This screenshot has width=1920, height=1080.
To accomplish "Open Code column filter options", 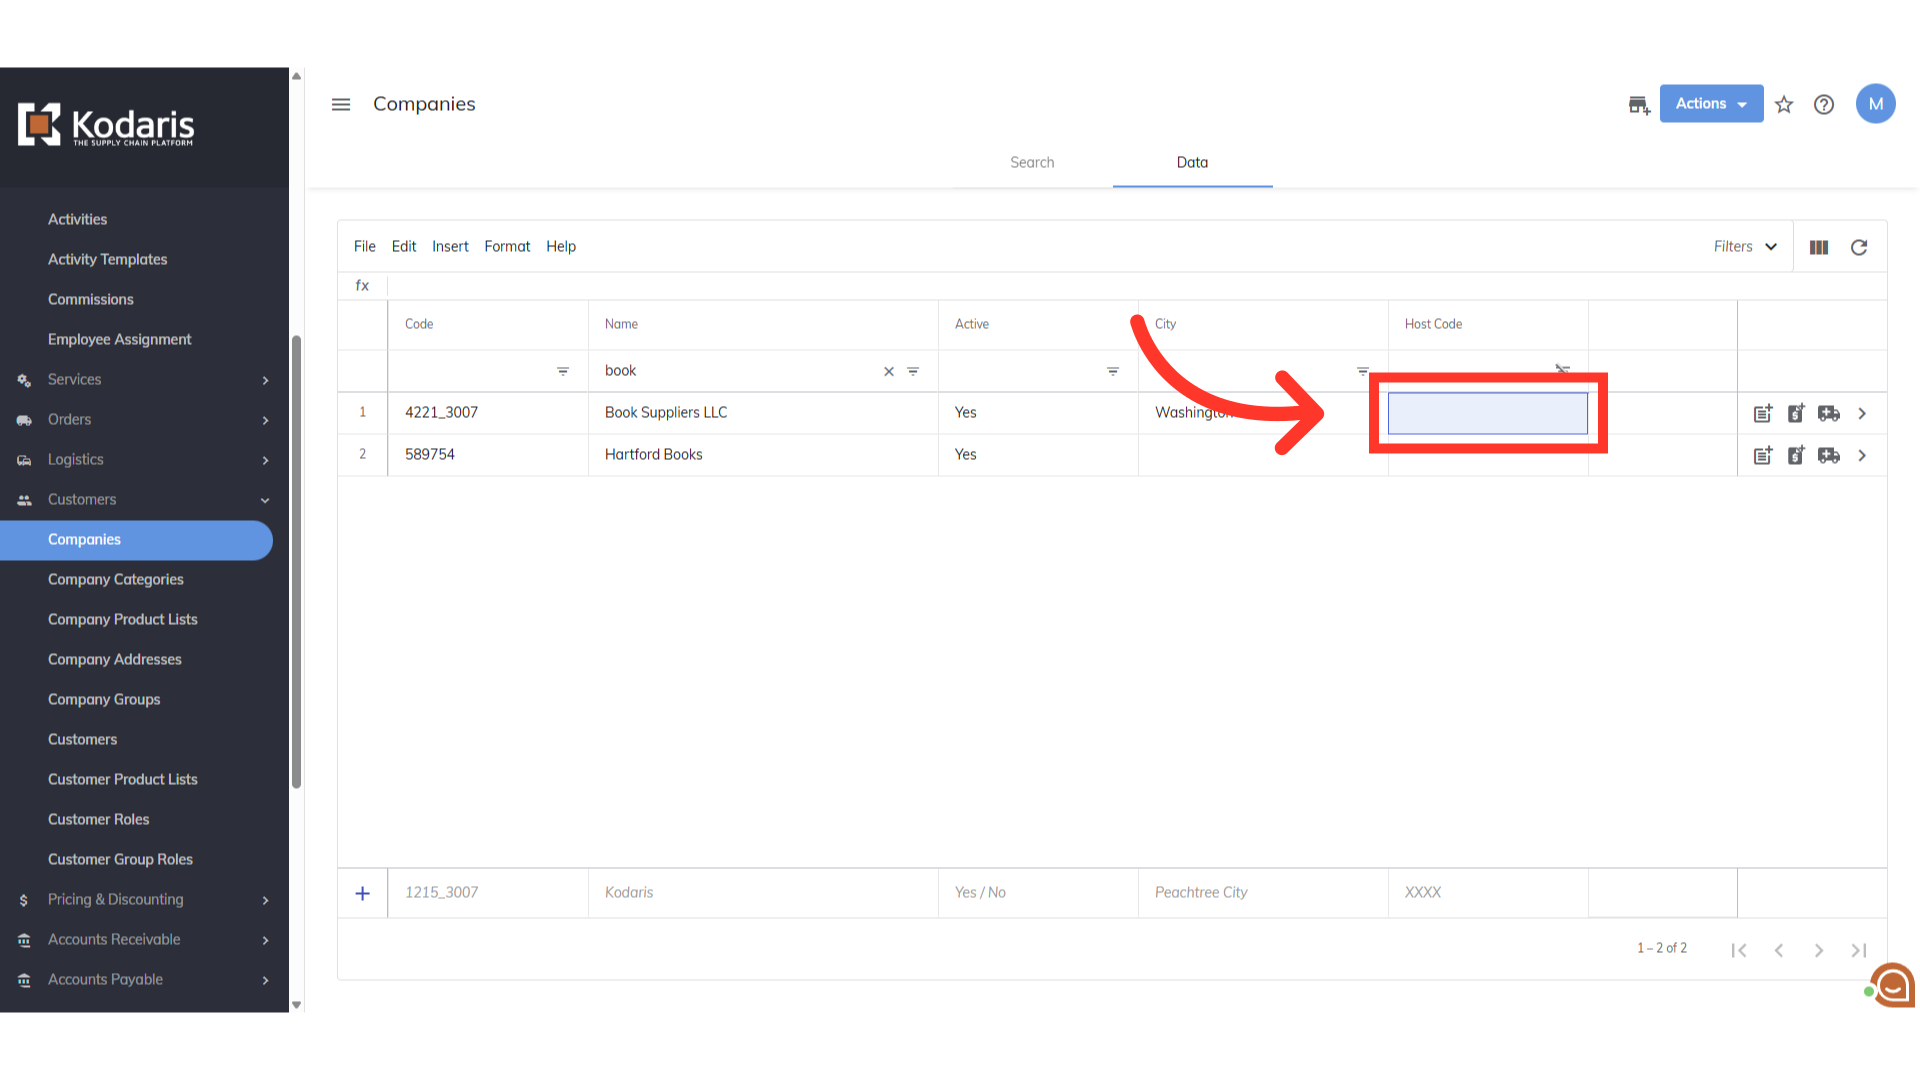I will pos(563,371).
